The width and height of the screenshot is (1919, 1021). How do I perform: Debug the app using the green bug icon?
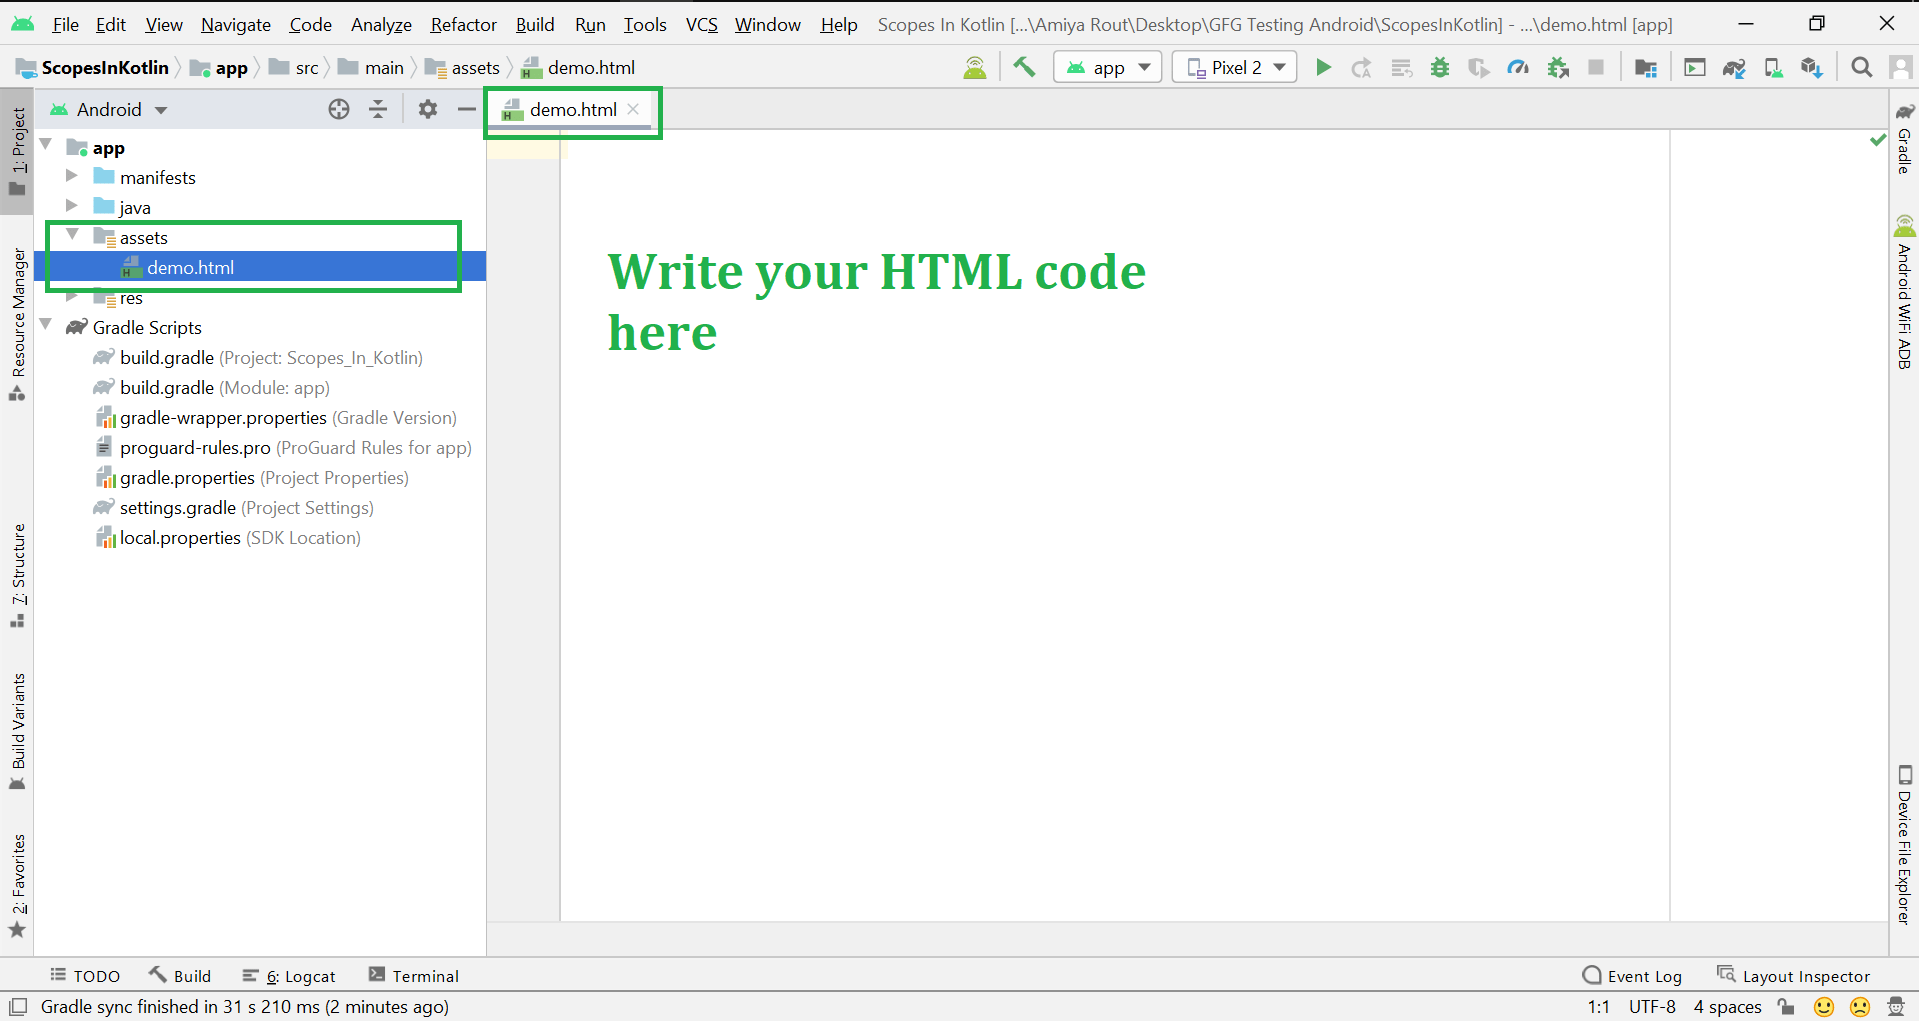1440,67
